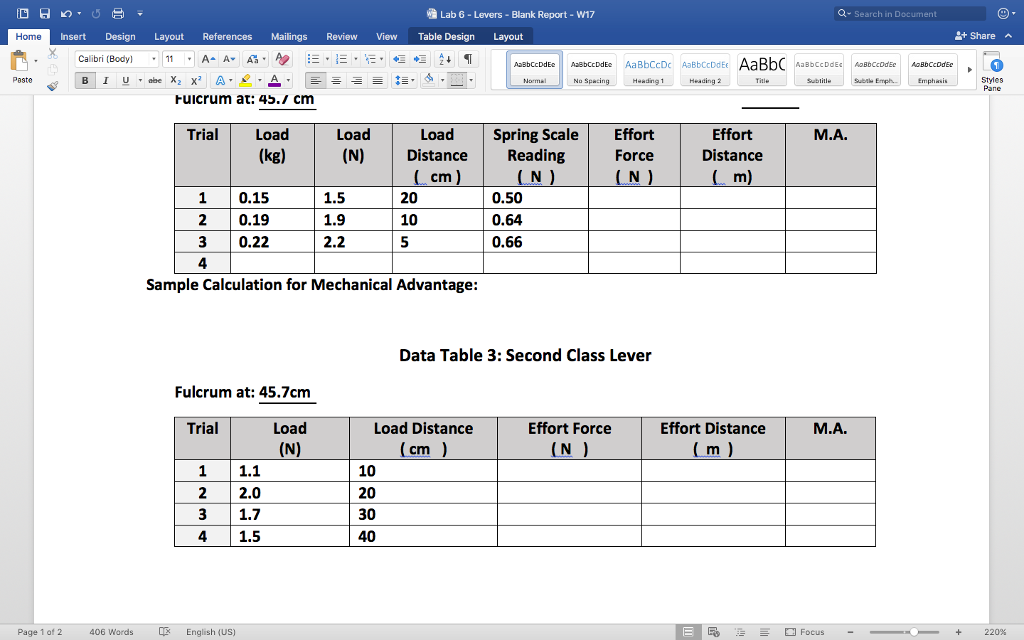The height and width of the screenshot is (640, 1024).
Task: Toggle bold formatting in the ribbon
Action: click(x=84, y=80)
